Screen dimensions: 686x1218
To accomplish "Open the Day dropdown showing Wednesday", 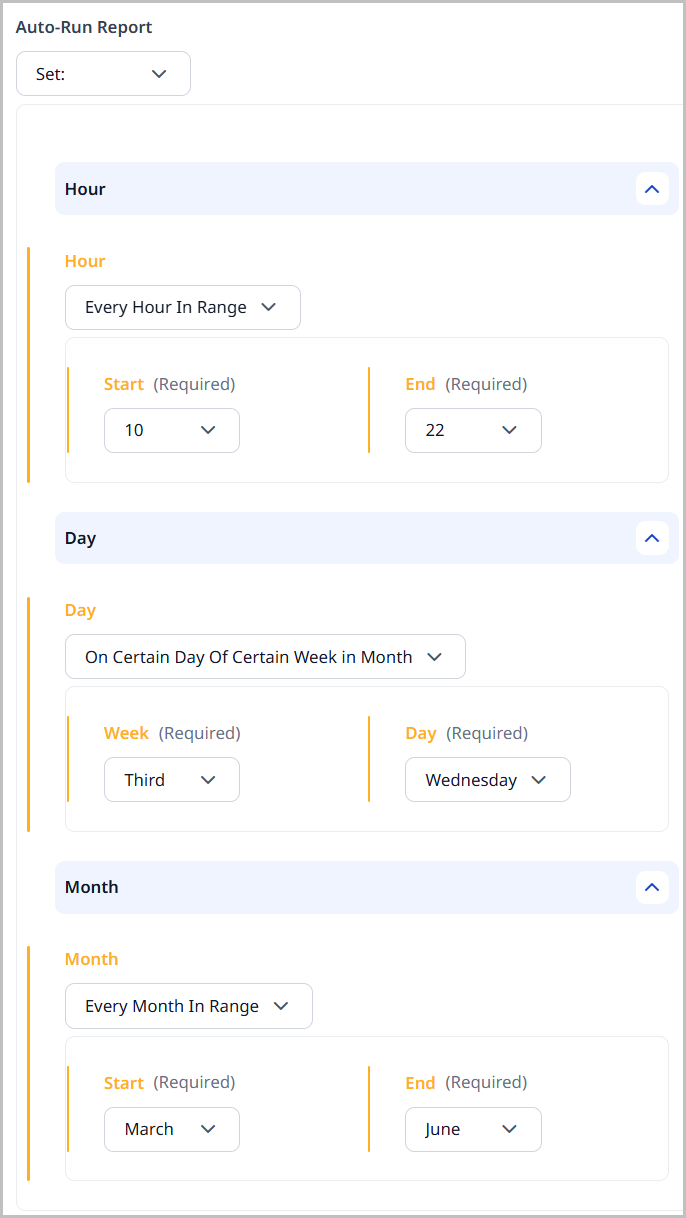I will [x=487, y=779].
